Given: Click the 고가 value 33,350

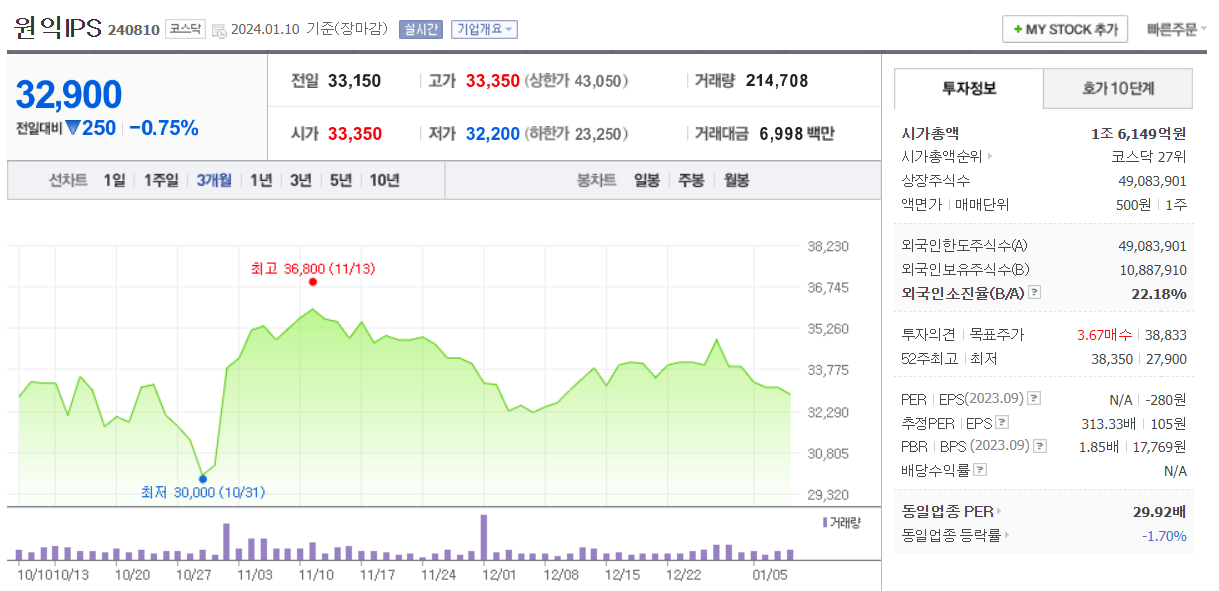Looking at the screenshot, I should pyautogui.click(x=493, y=81).
